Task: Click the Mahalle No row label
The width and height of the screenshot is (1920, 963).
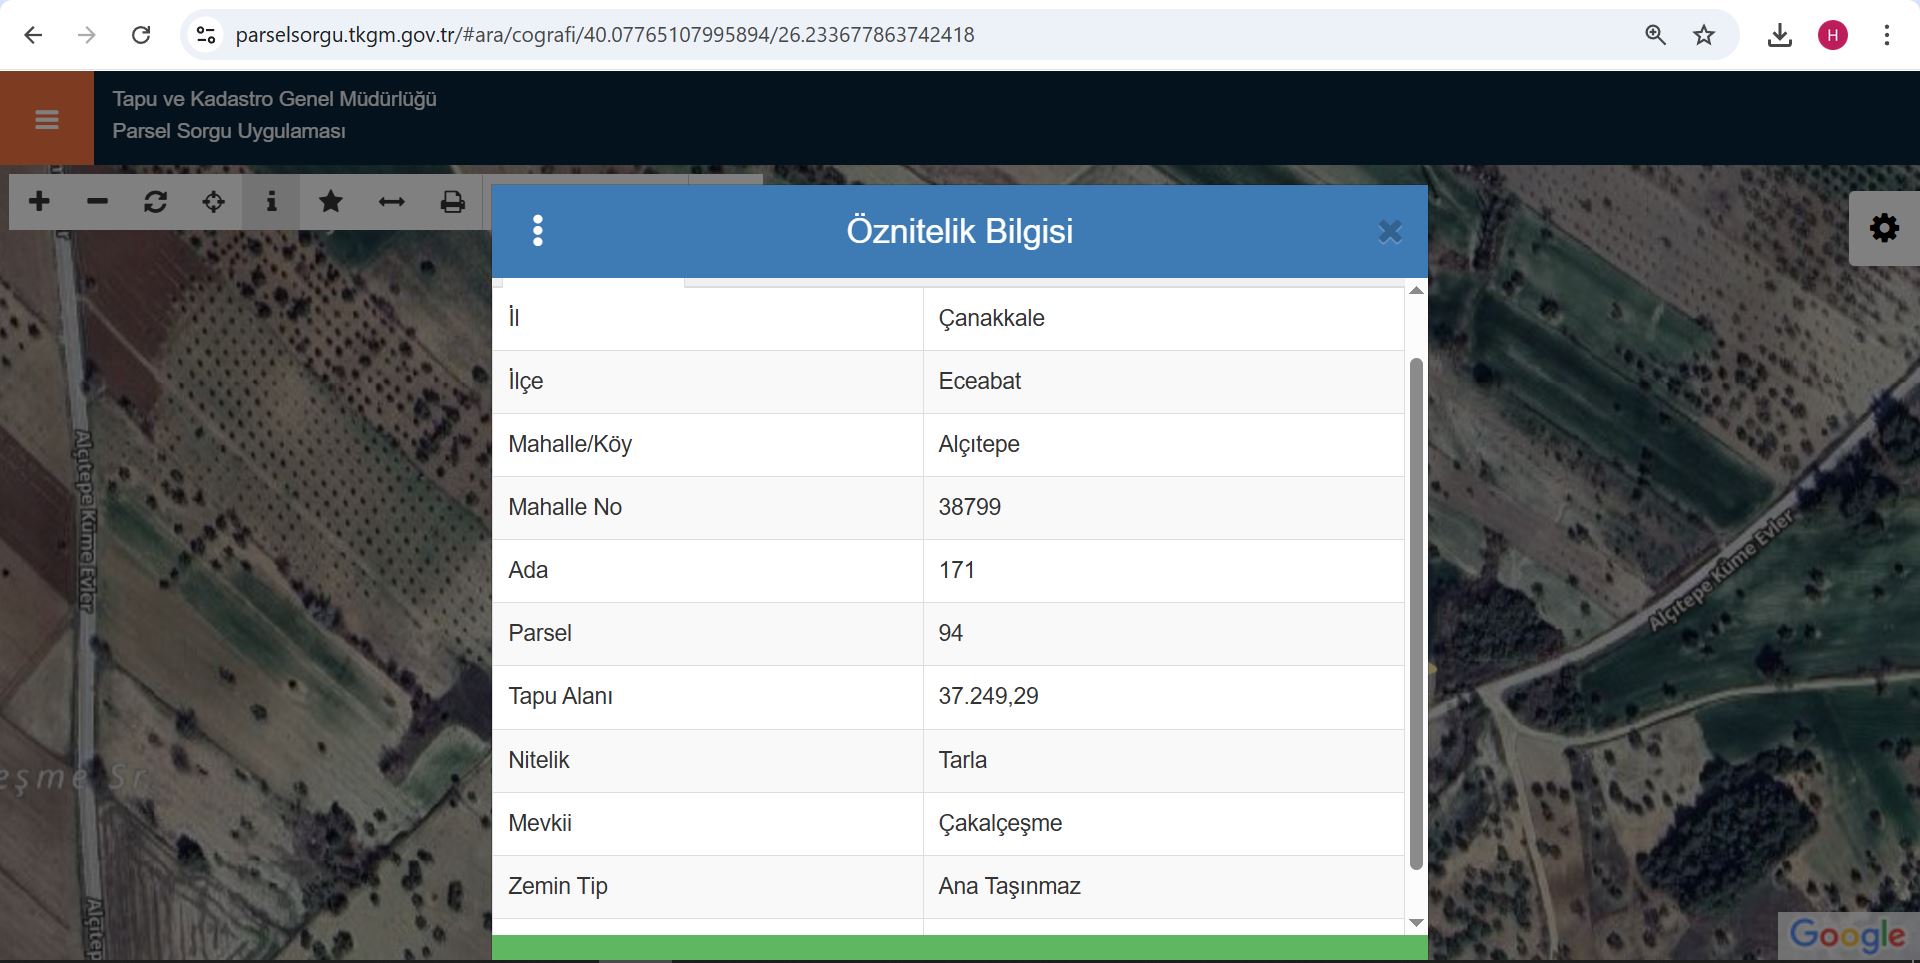Action: [565, 507]
